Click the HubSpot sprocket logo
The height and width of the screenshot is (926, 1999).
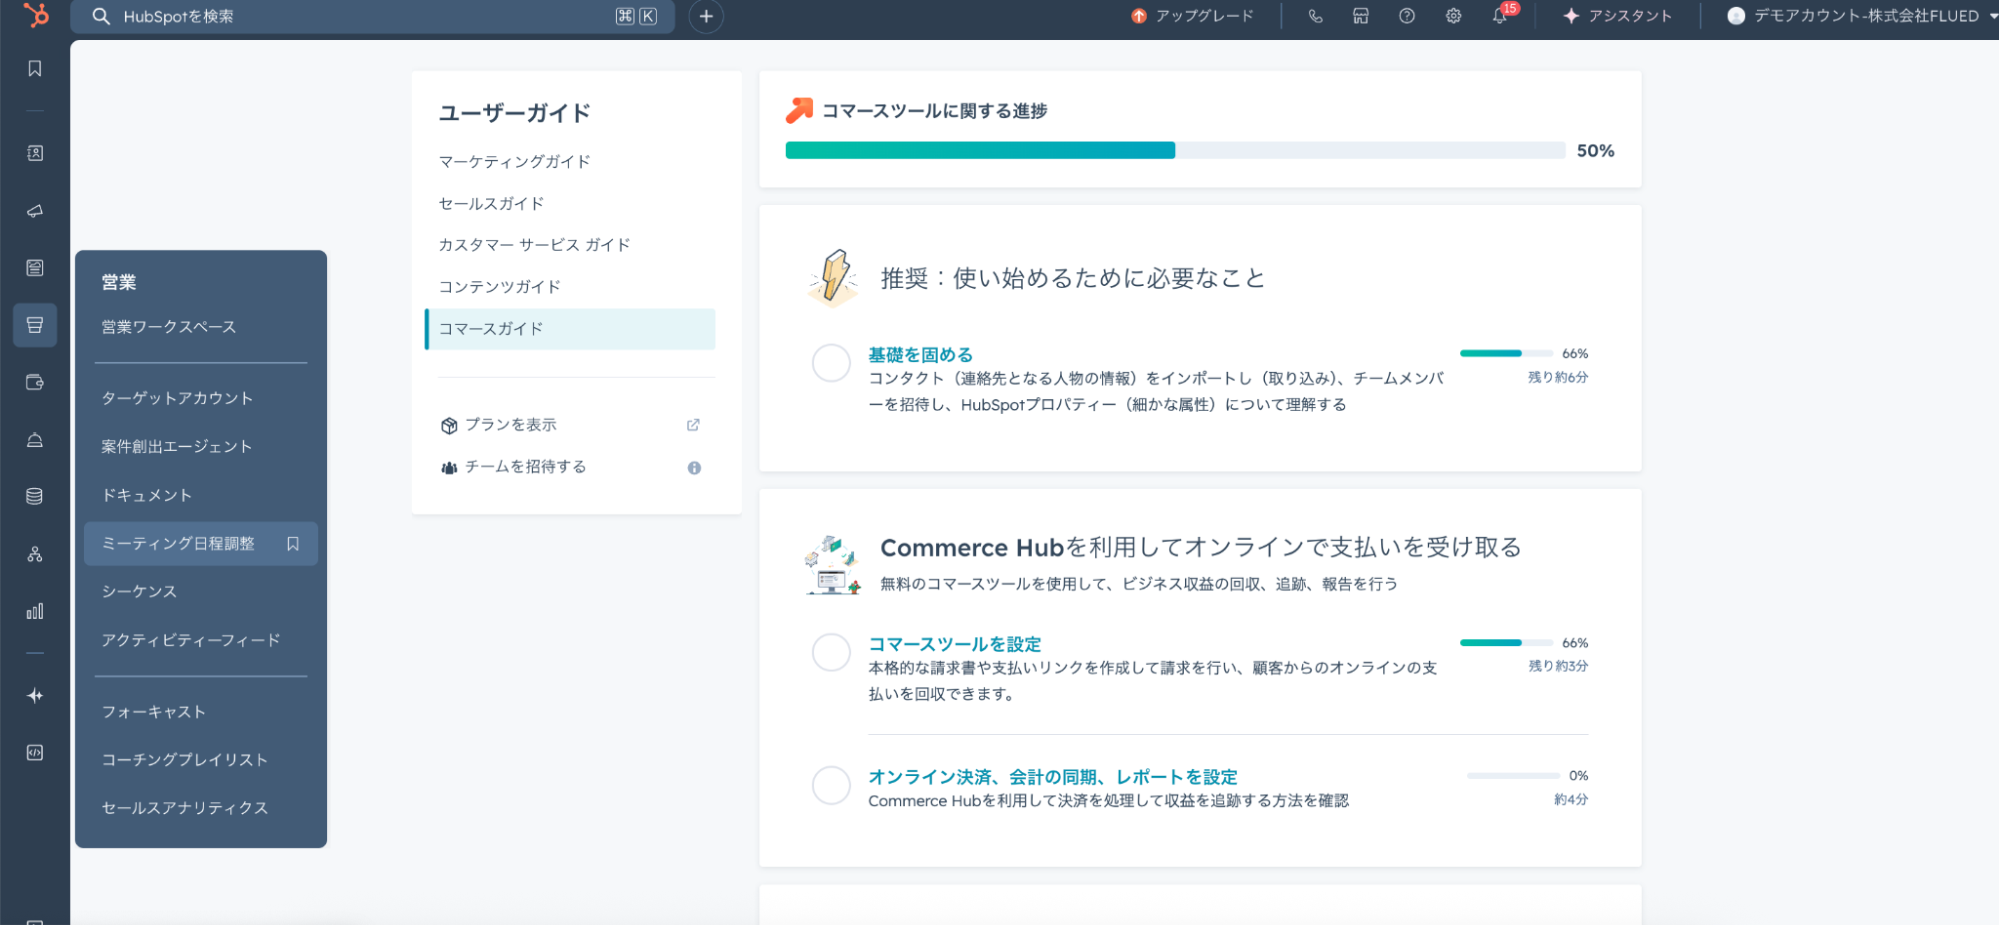[x=35, y=16]
